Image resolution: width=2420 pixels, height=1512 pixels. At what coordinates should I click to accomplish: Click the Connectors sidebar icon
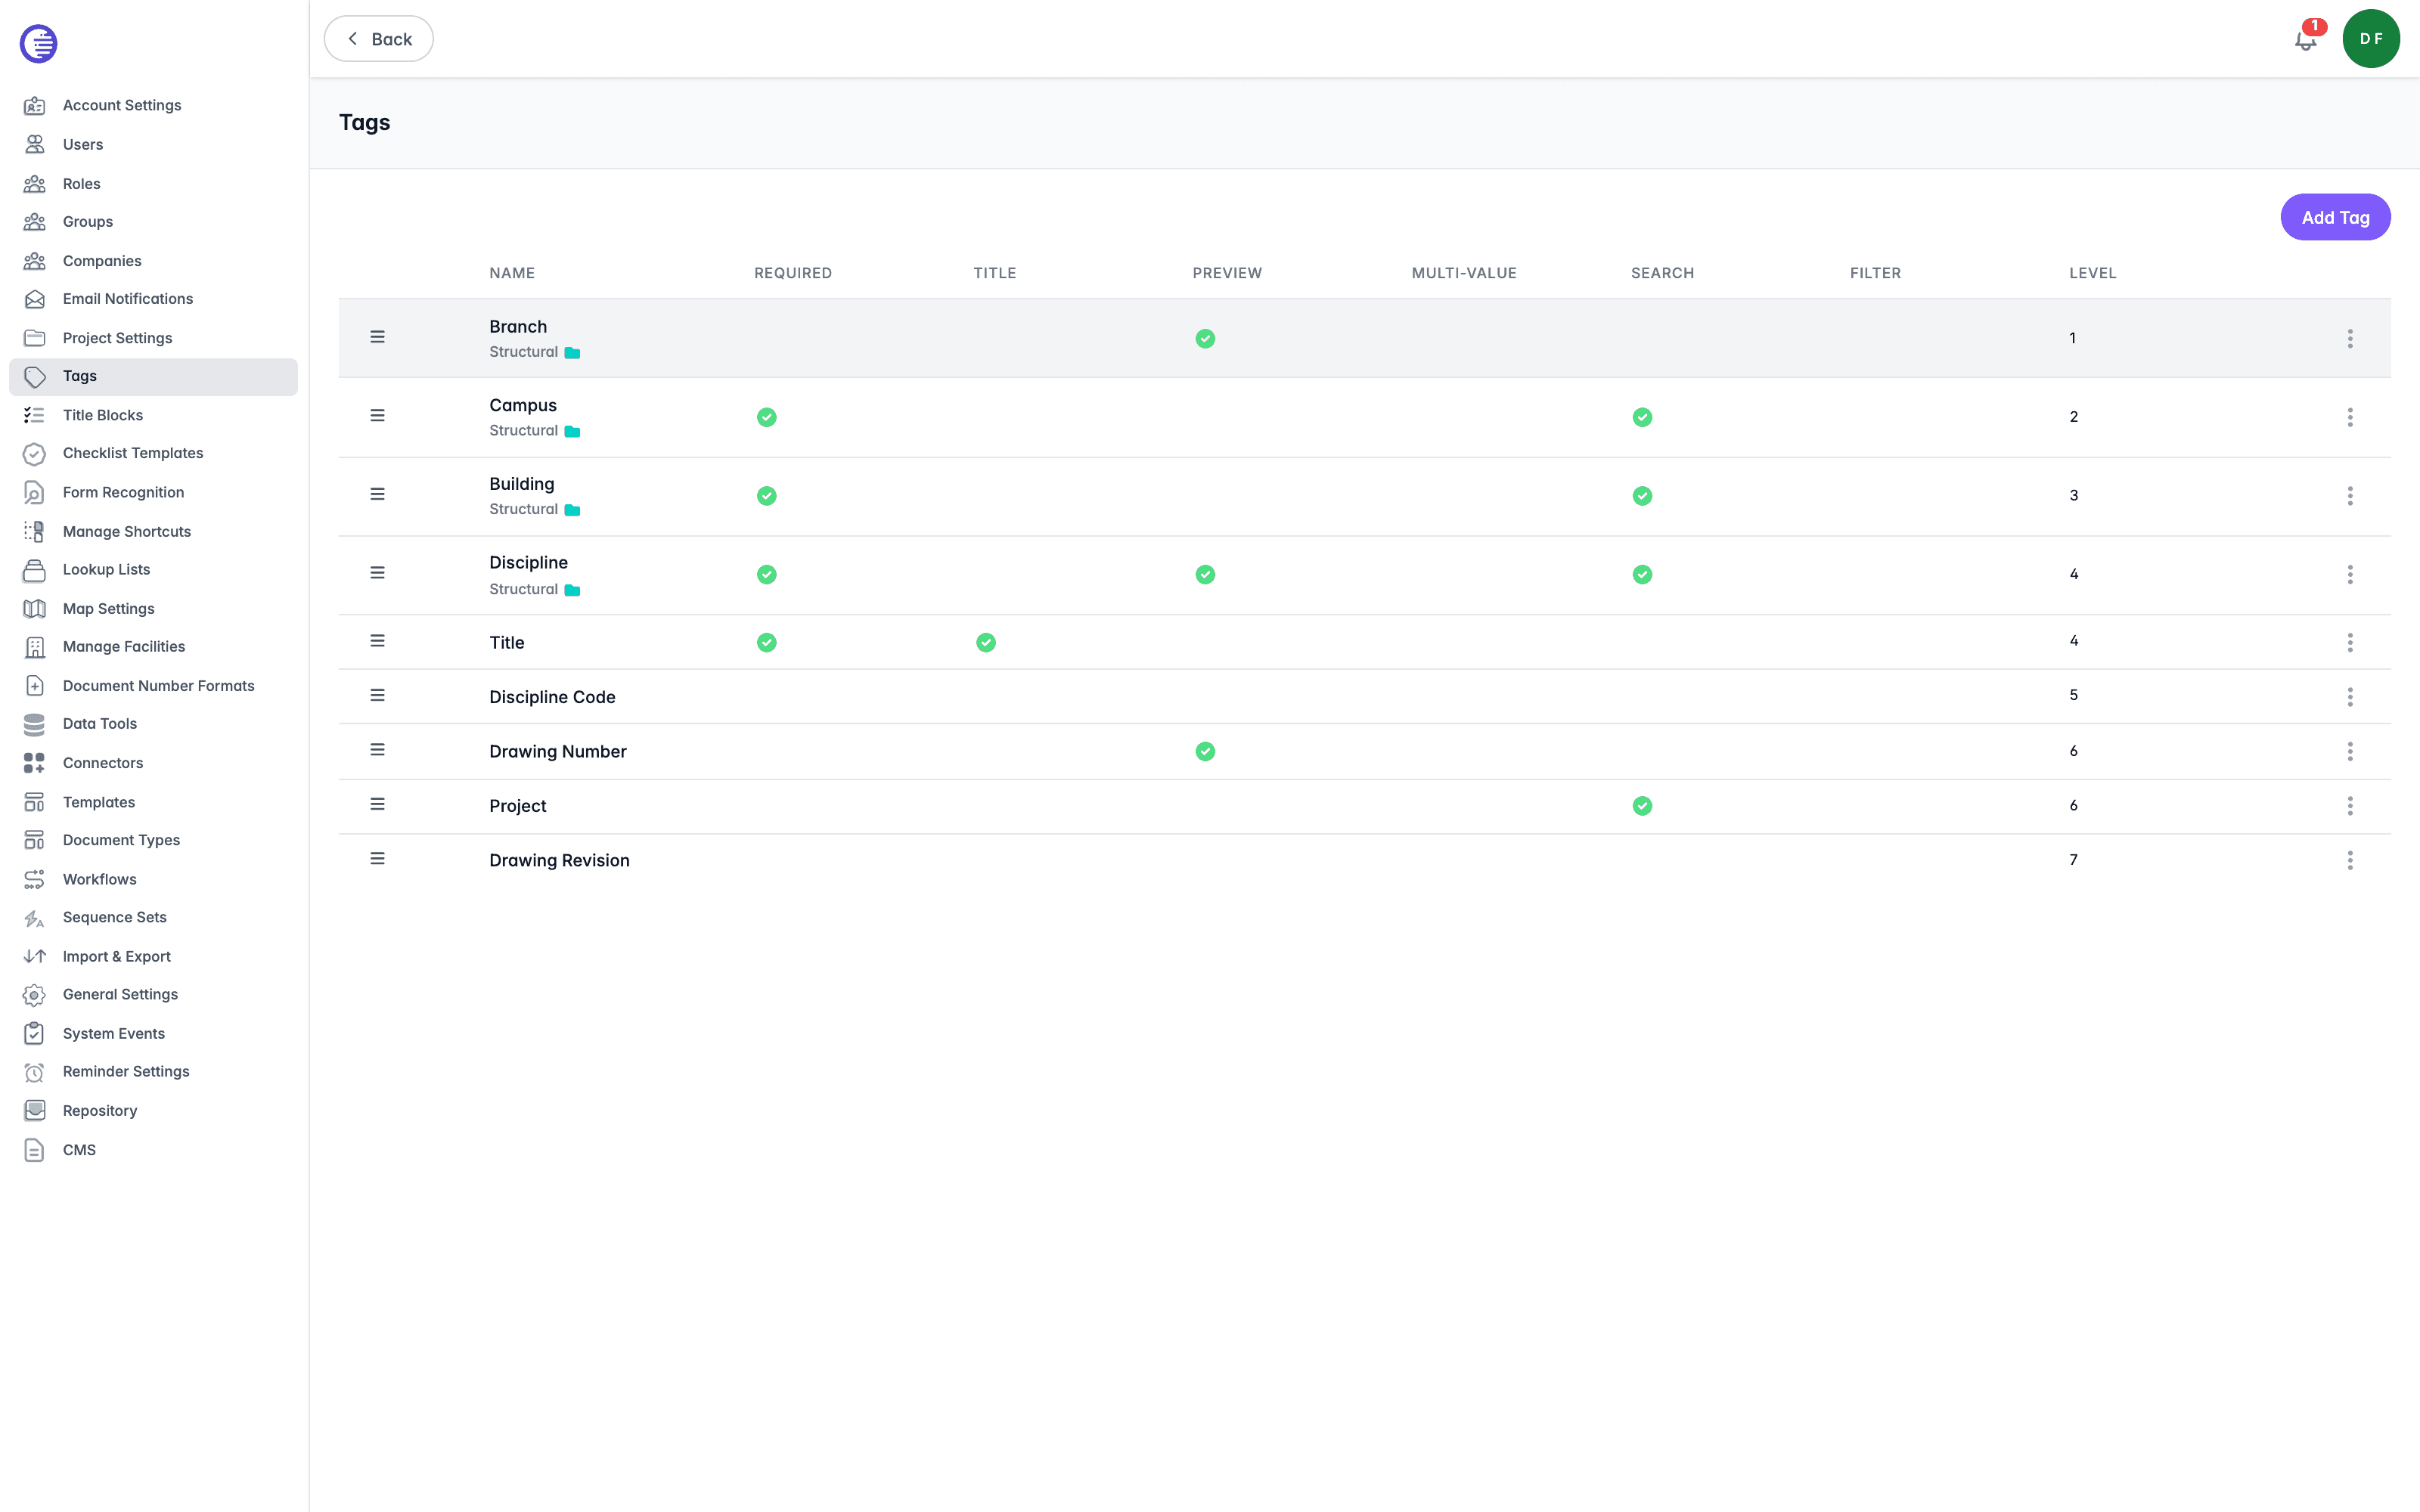coord(34,763)
